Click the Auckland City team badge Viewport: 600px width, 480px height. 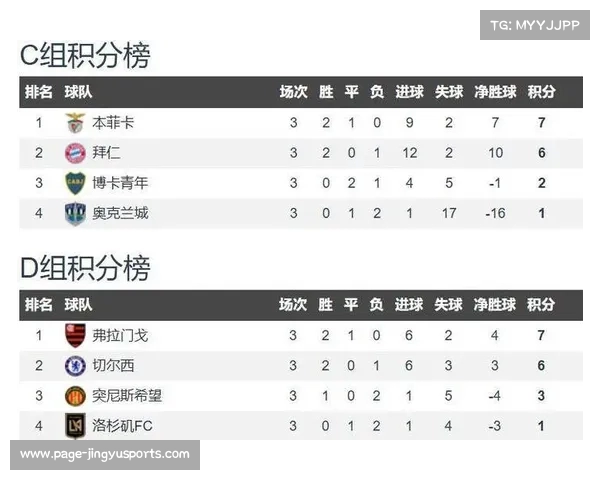pyautogui.click(x=75, y=214)
